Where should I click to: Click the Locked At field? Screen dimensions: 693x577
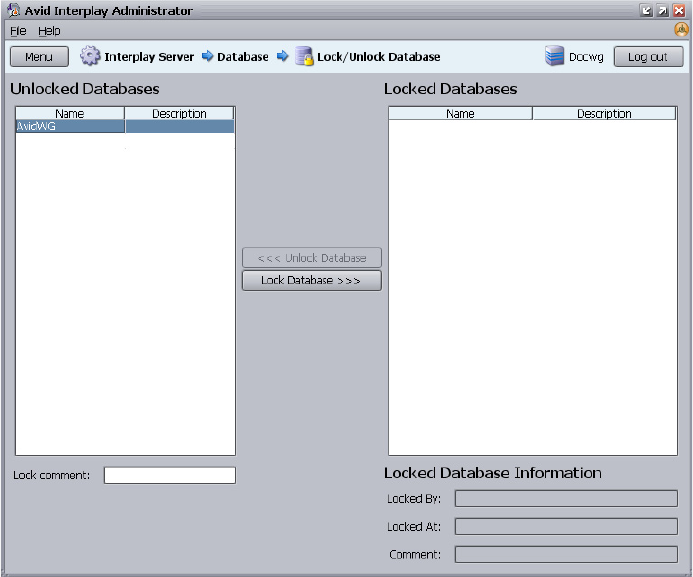[566, 526]
